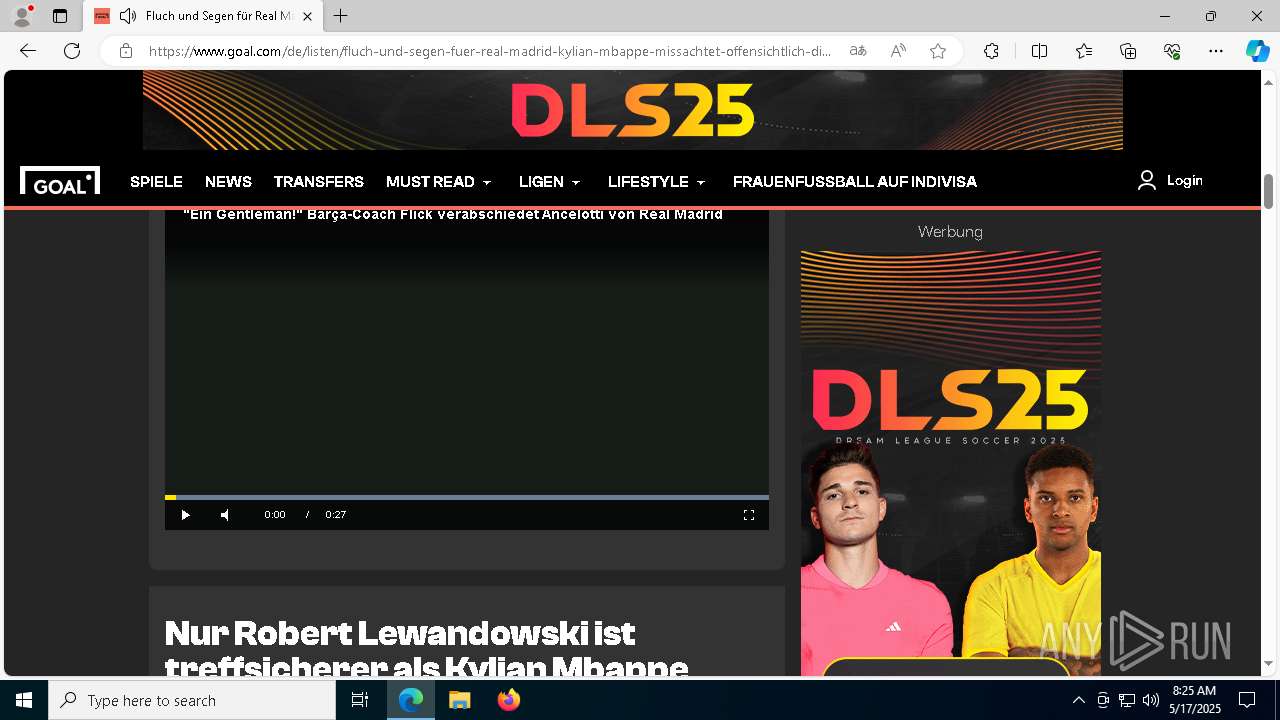View site information lock icon

pos(125,51)
